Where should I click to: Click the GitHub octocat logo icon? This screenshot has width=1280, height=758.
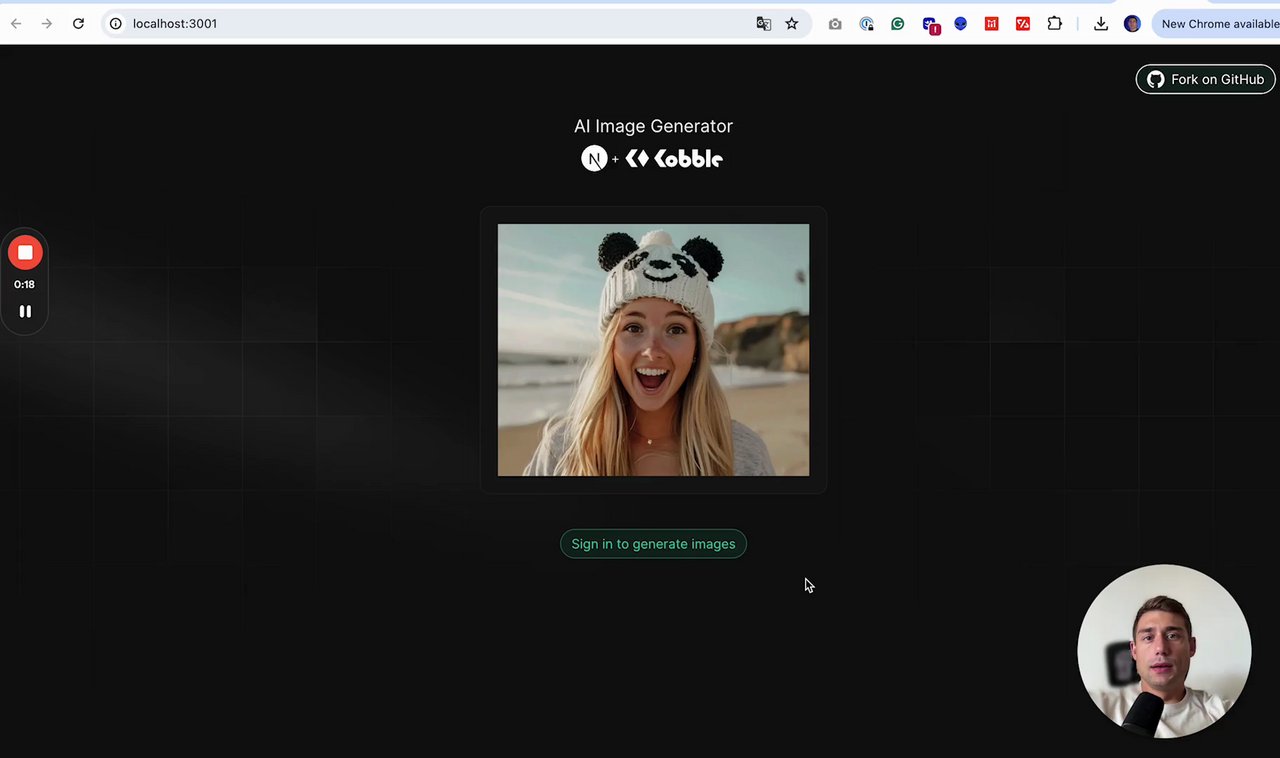point(1156,79)
